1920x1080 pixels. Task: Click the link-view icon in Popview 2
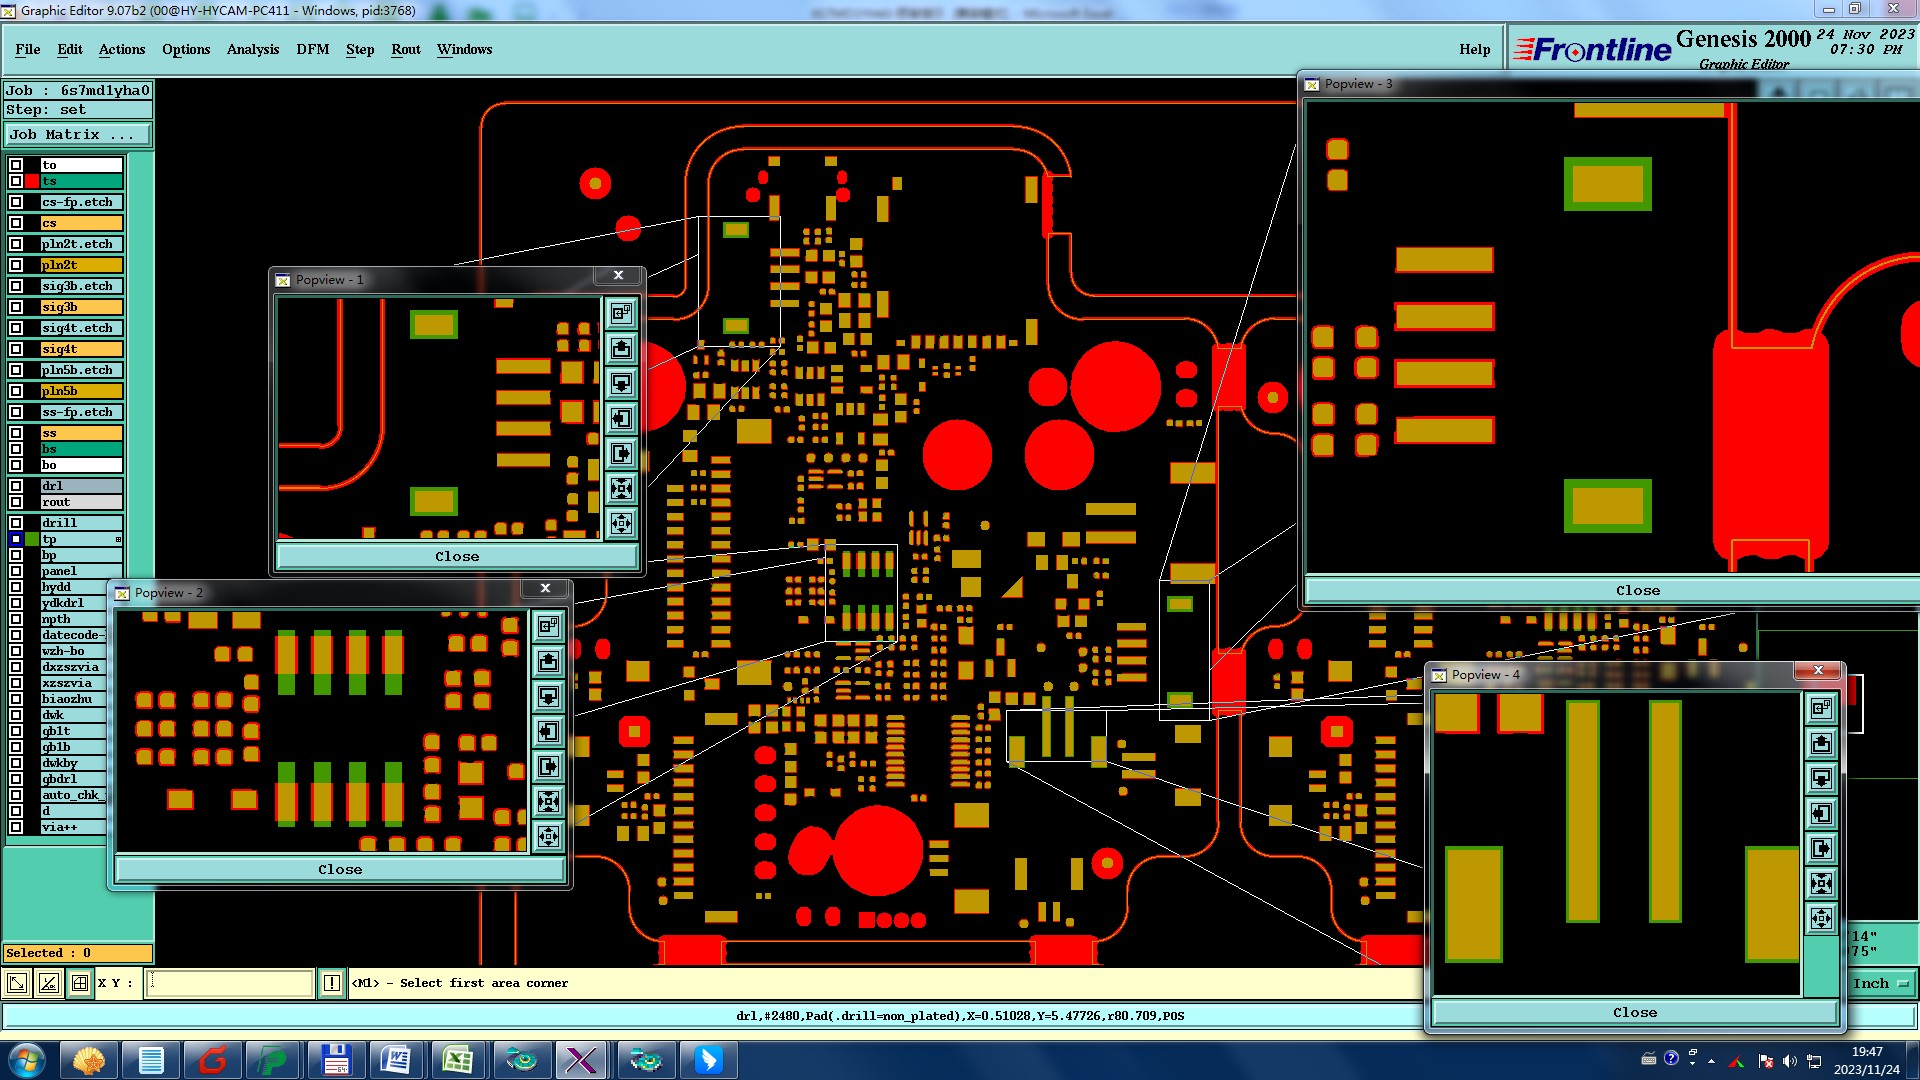[548, 626]
